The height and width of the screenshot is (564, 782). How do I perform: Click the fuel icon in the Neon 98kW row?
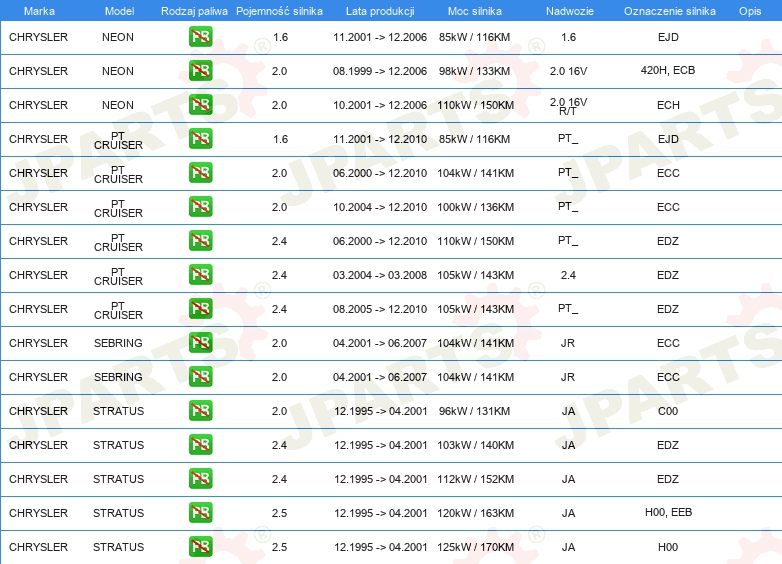pos(200,72)
